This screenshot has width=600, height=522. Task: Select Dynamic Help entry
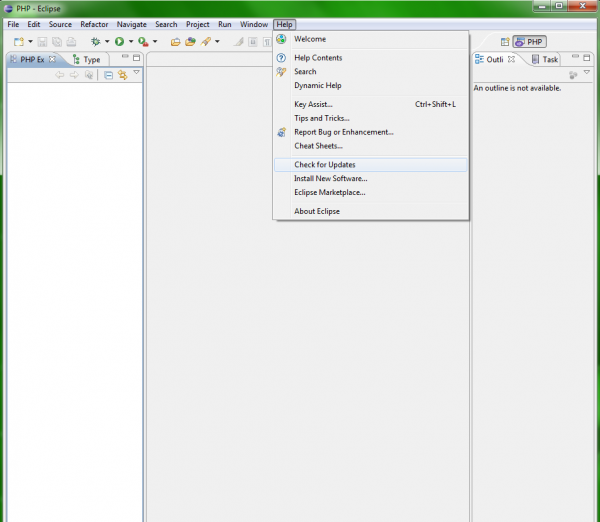370,85
